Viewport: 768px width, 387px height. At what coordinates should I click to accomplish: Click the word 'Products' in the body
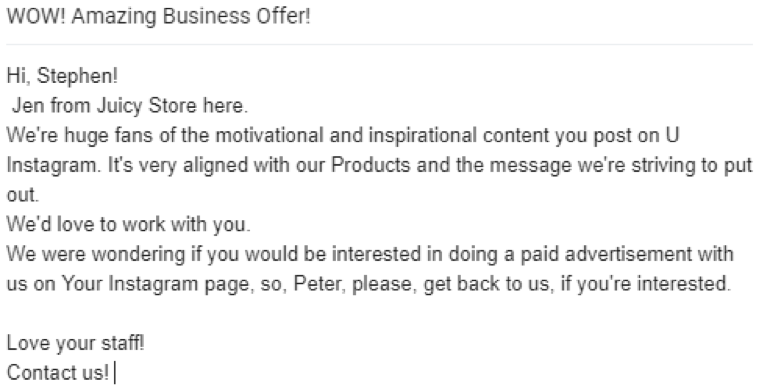[371, 166]
